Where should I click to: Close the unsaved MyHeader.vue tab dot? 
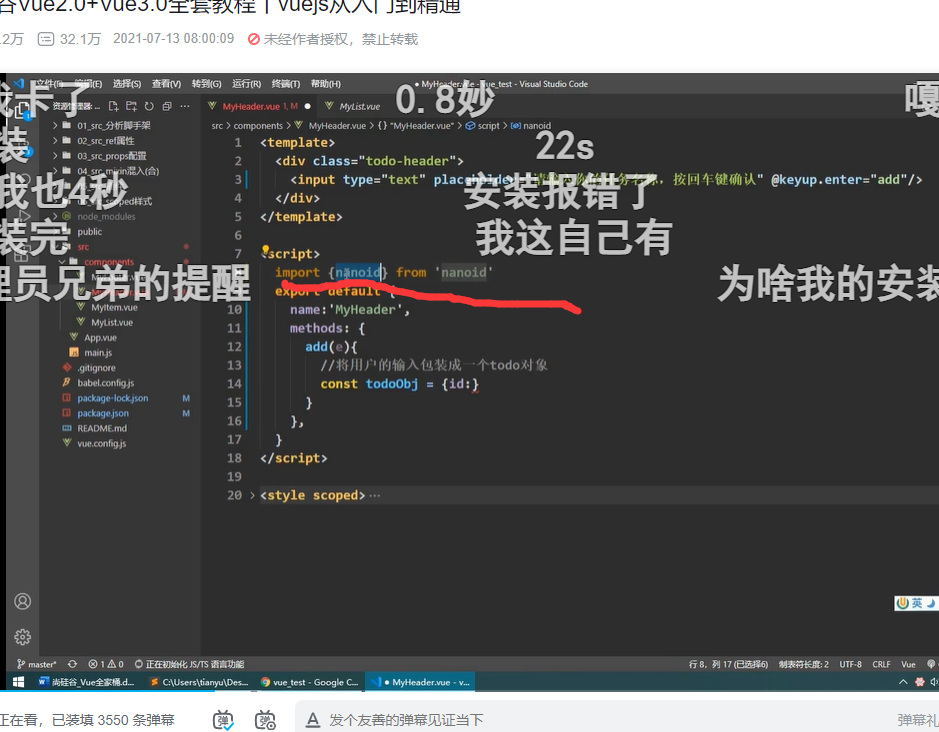click(x=307, y=106)
